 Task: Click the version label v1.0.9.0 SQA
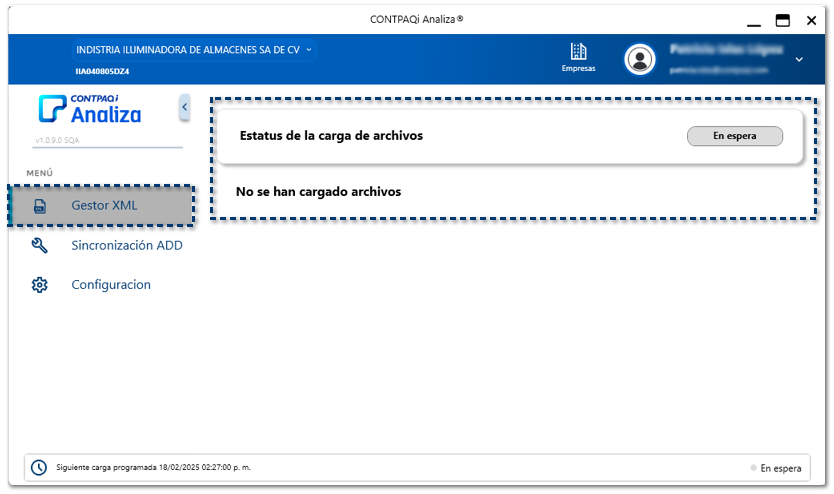click(57, 140)
